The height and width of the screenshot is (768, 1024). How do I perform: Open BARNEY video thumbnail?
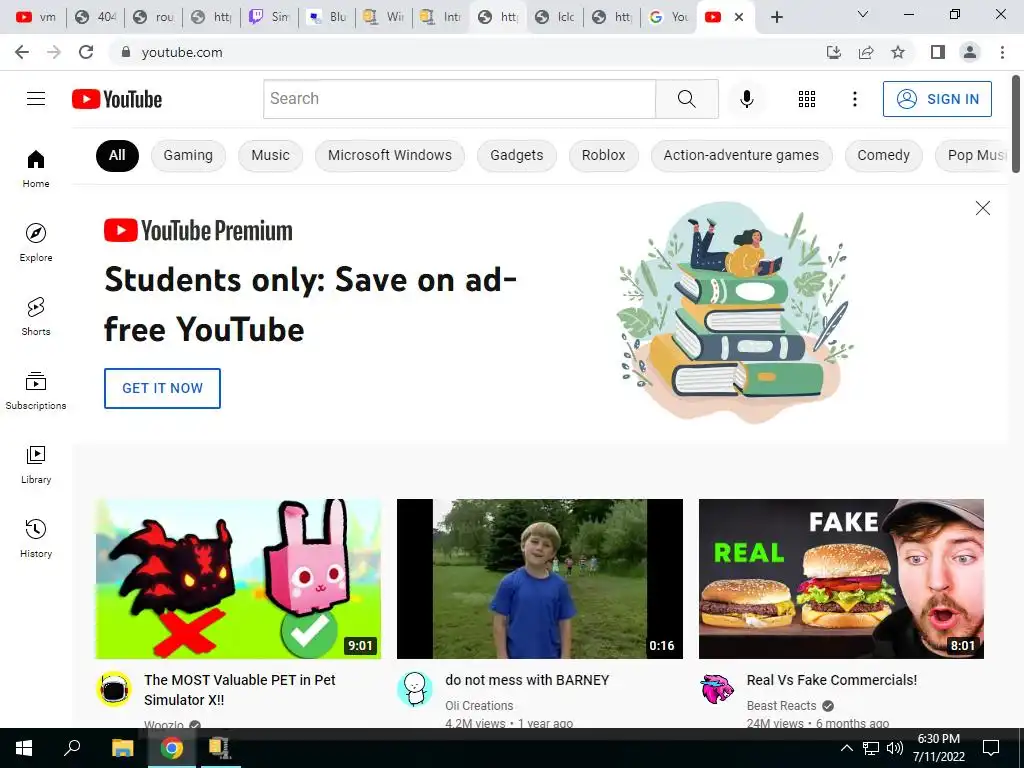539,579
